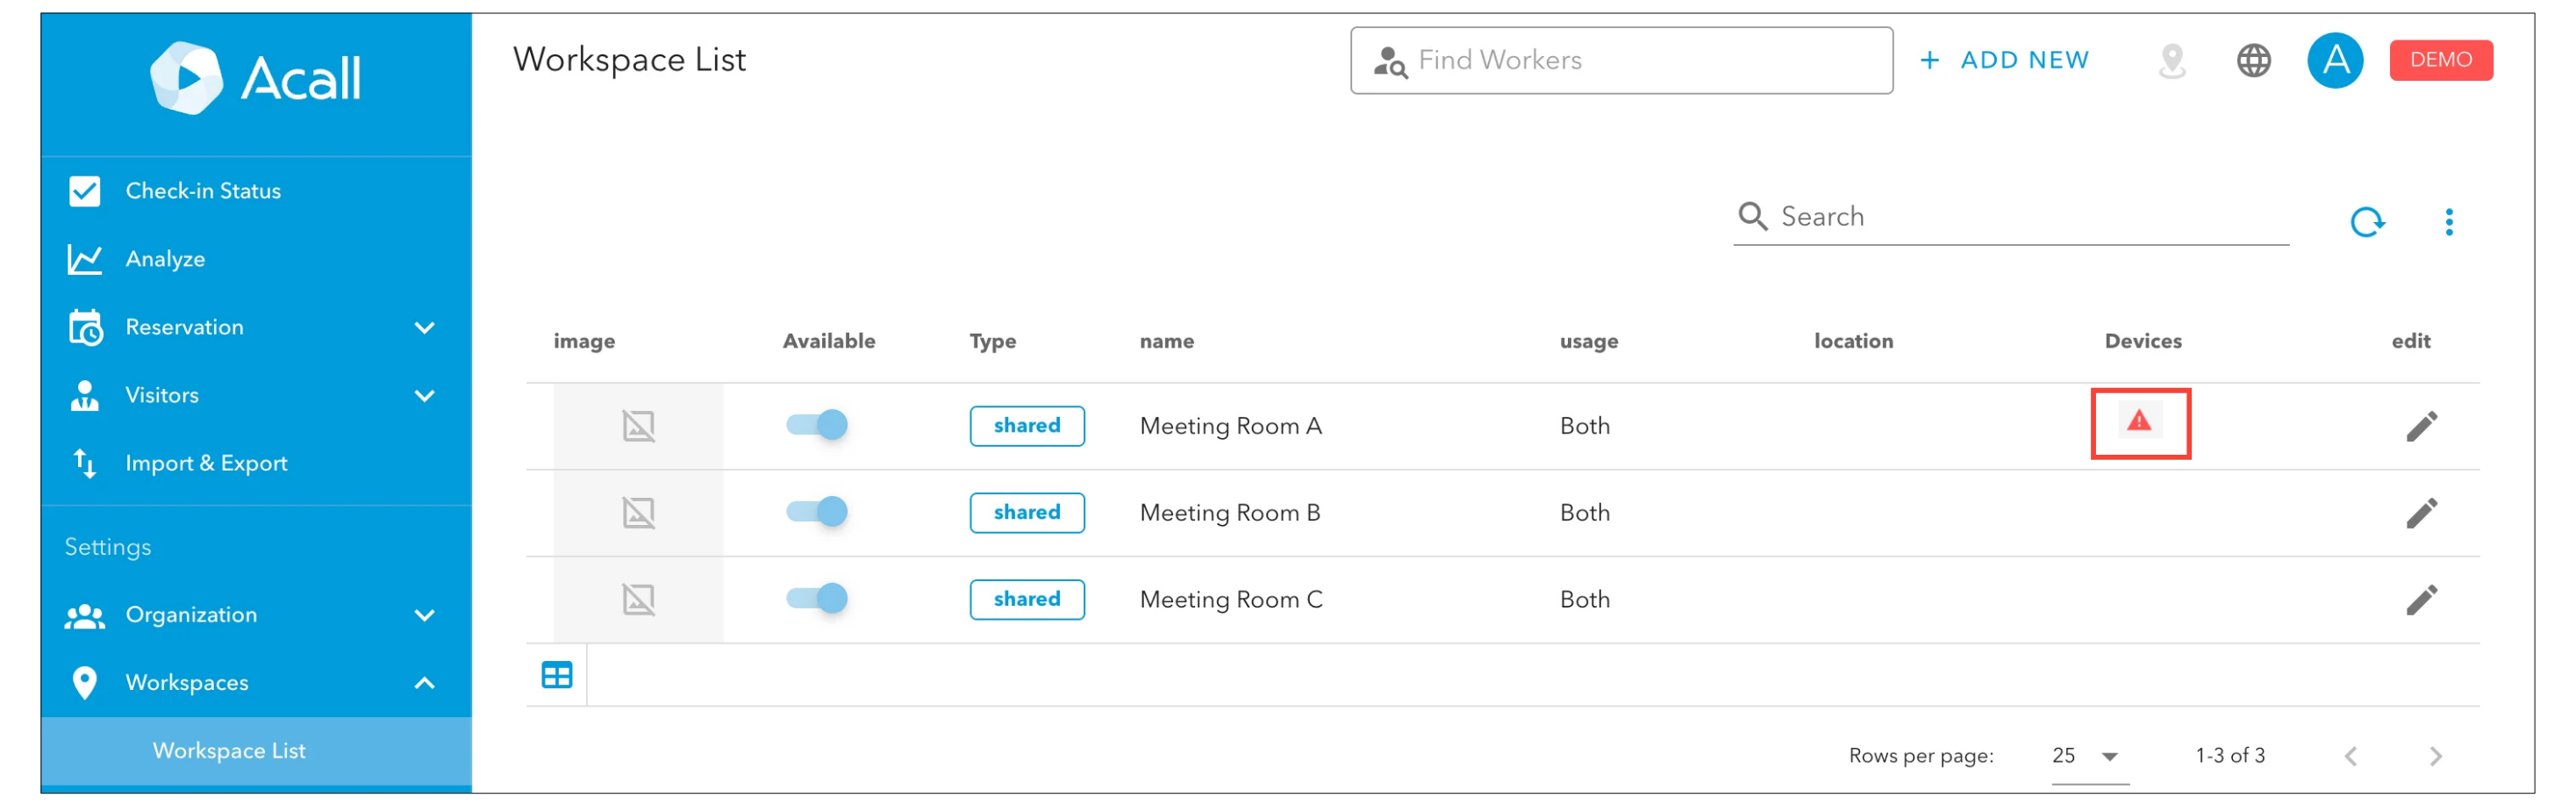Click the refresh icon above the table

click(x=2366, y=222)
